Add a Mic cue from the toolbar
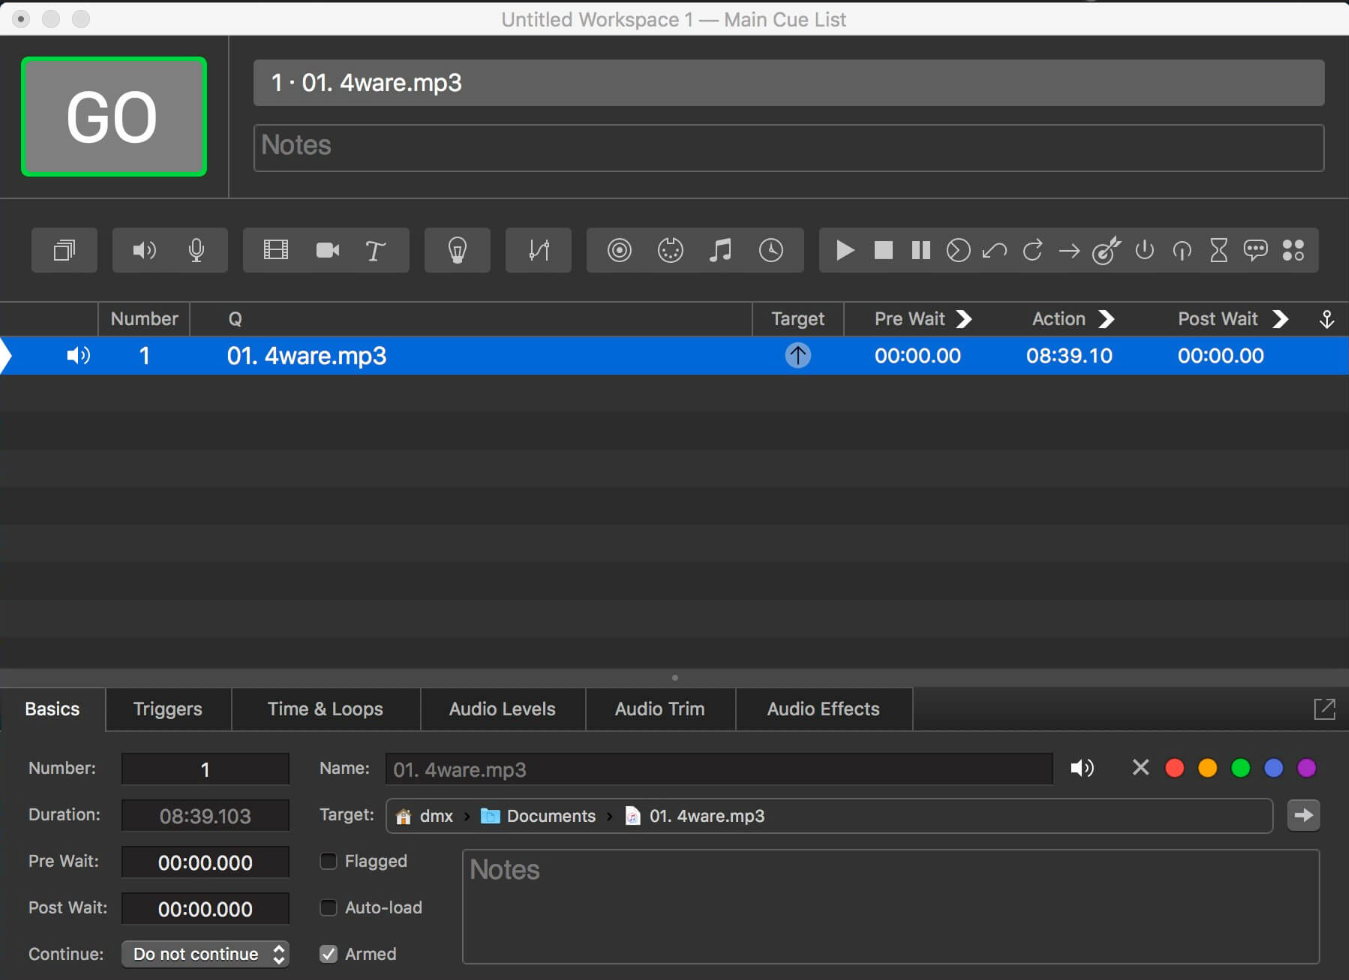 pos(197,250)
